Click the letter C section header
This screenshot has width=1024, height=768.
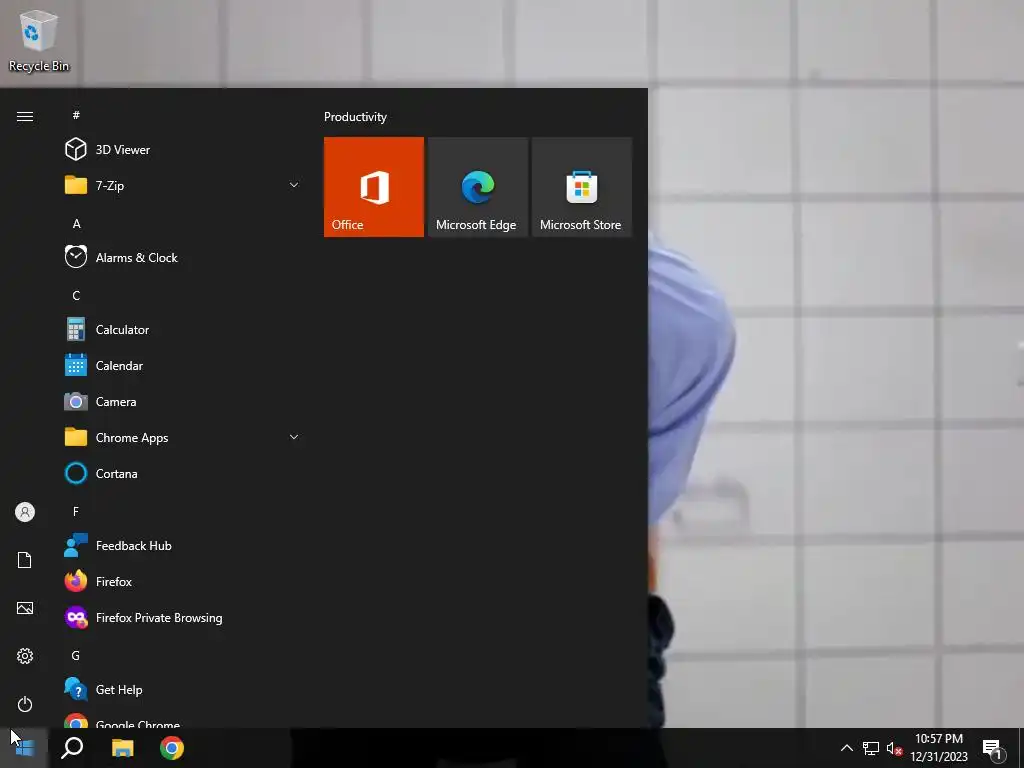[x=76, y=296]
